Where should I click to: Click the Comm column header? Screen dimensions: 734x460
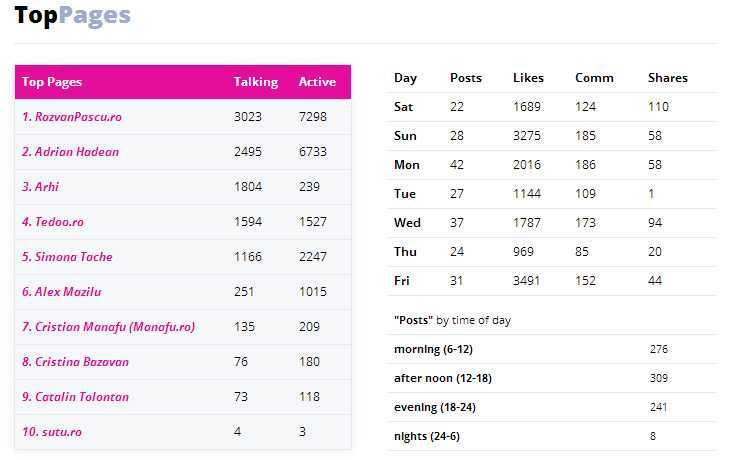pyautogui.click(x=594, y=78)
